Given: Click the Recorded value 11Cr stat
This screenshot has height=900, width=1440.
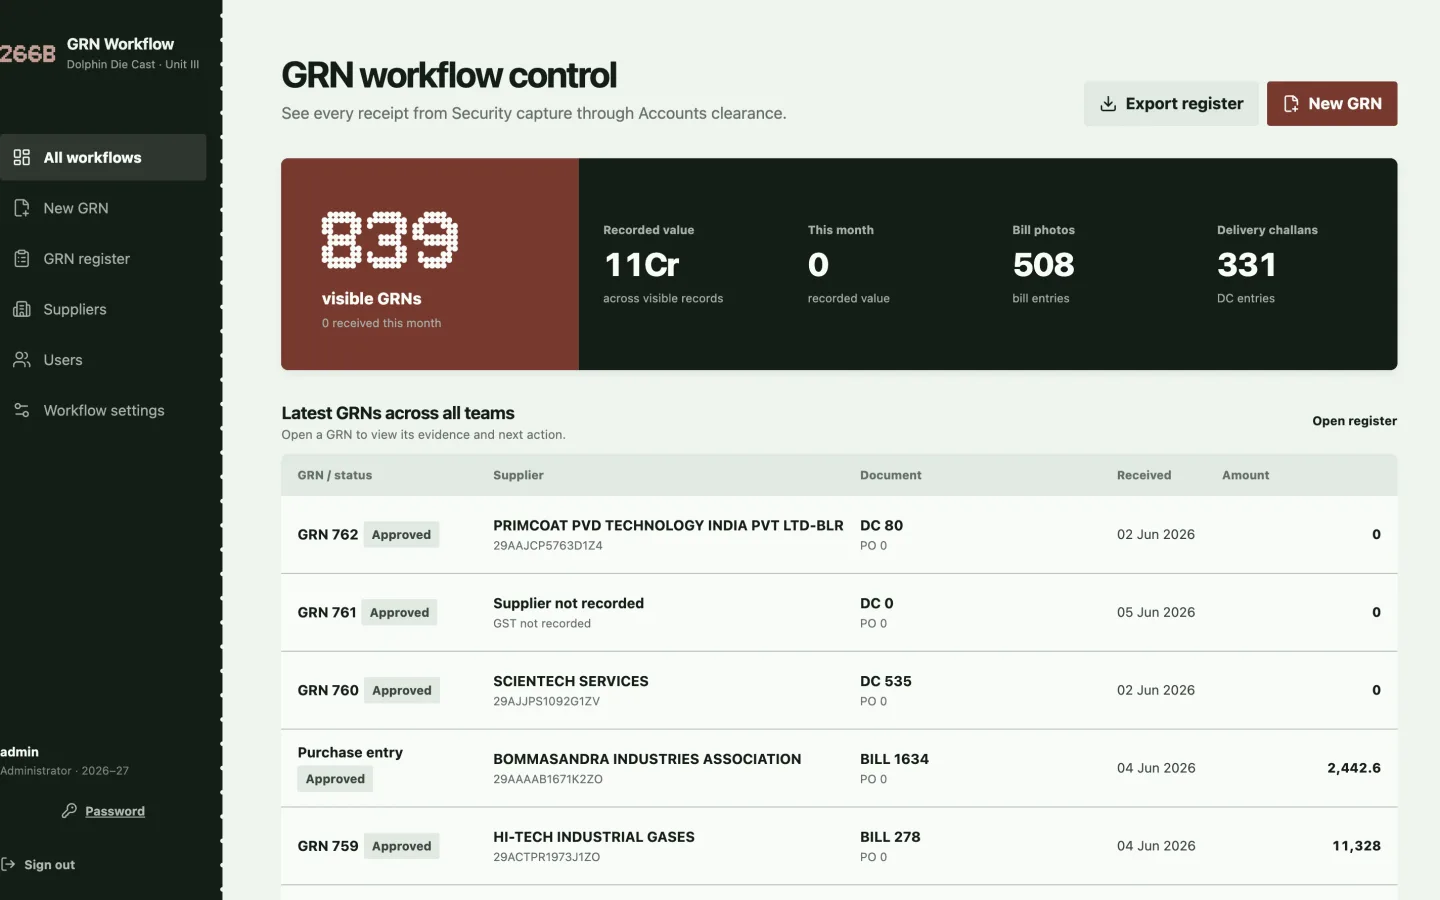Looking at the screenshot, I should coord(663,264).
